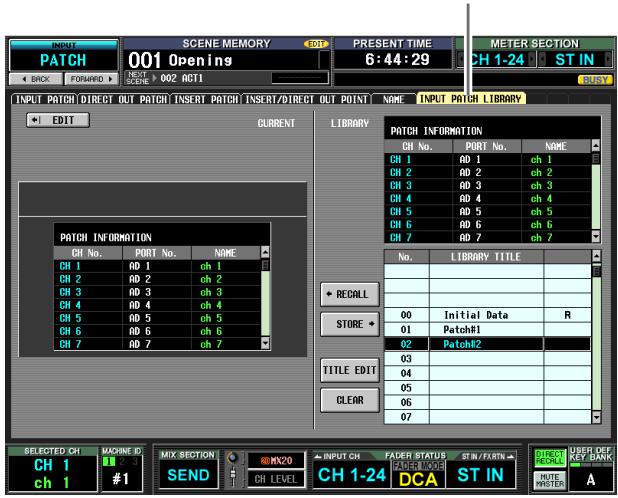The height and width of the screenshot is (498, 618).
Task: Select library entry 02 Patch#2
Action: (x=488, y=344)
